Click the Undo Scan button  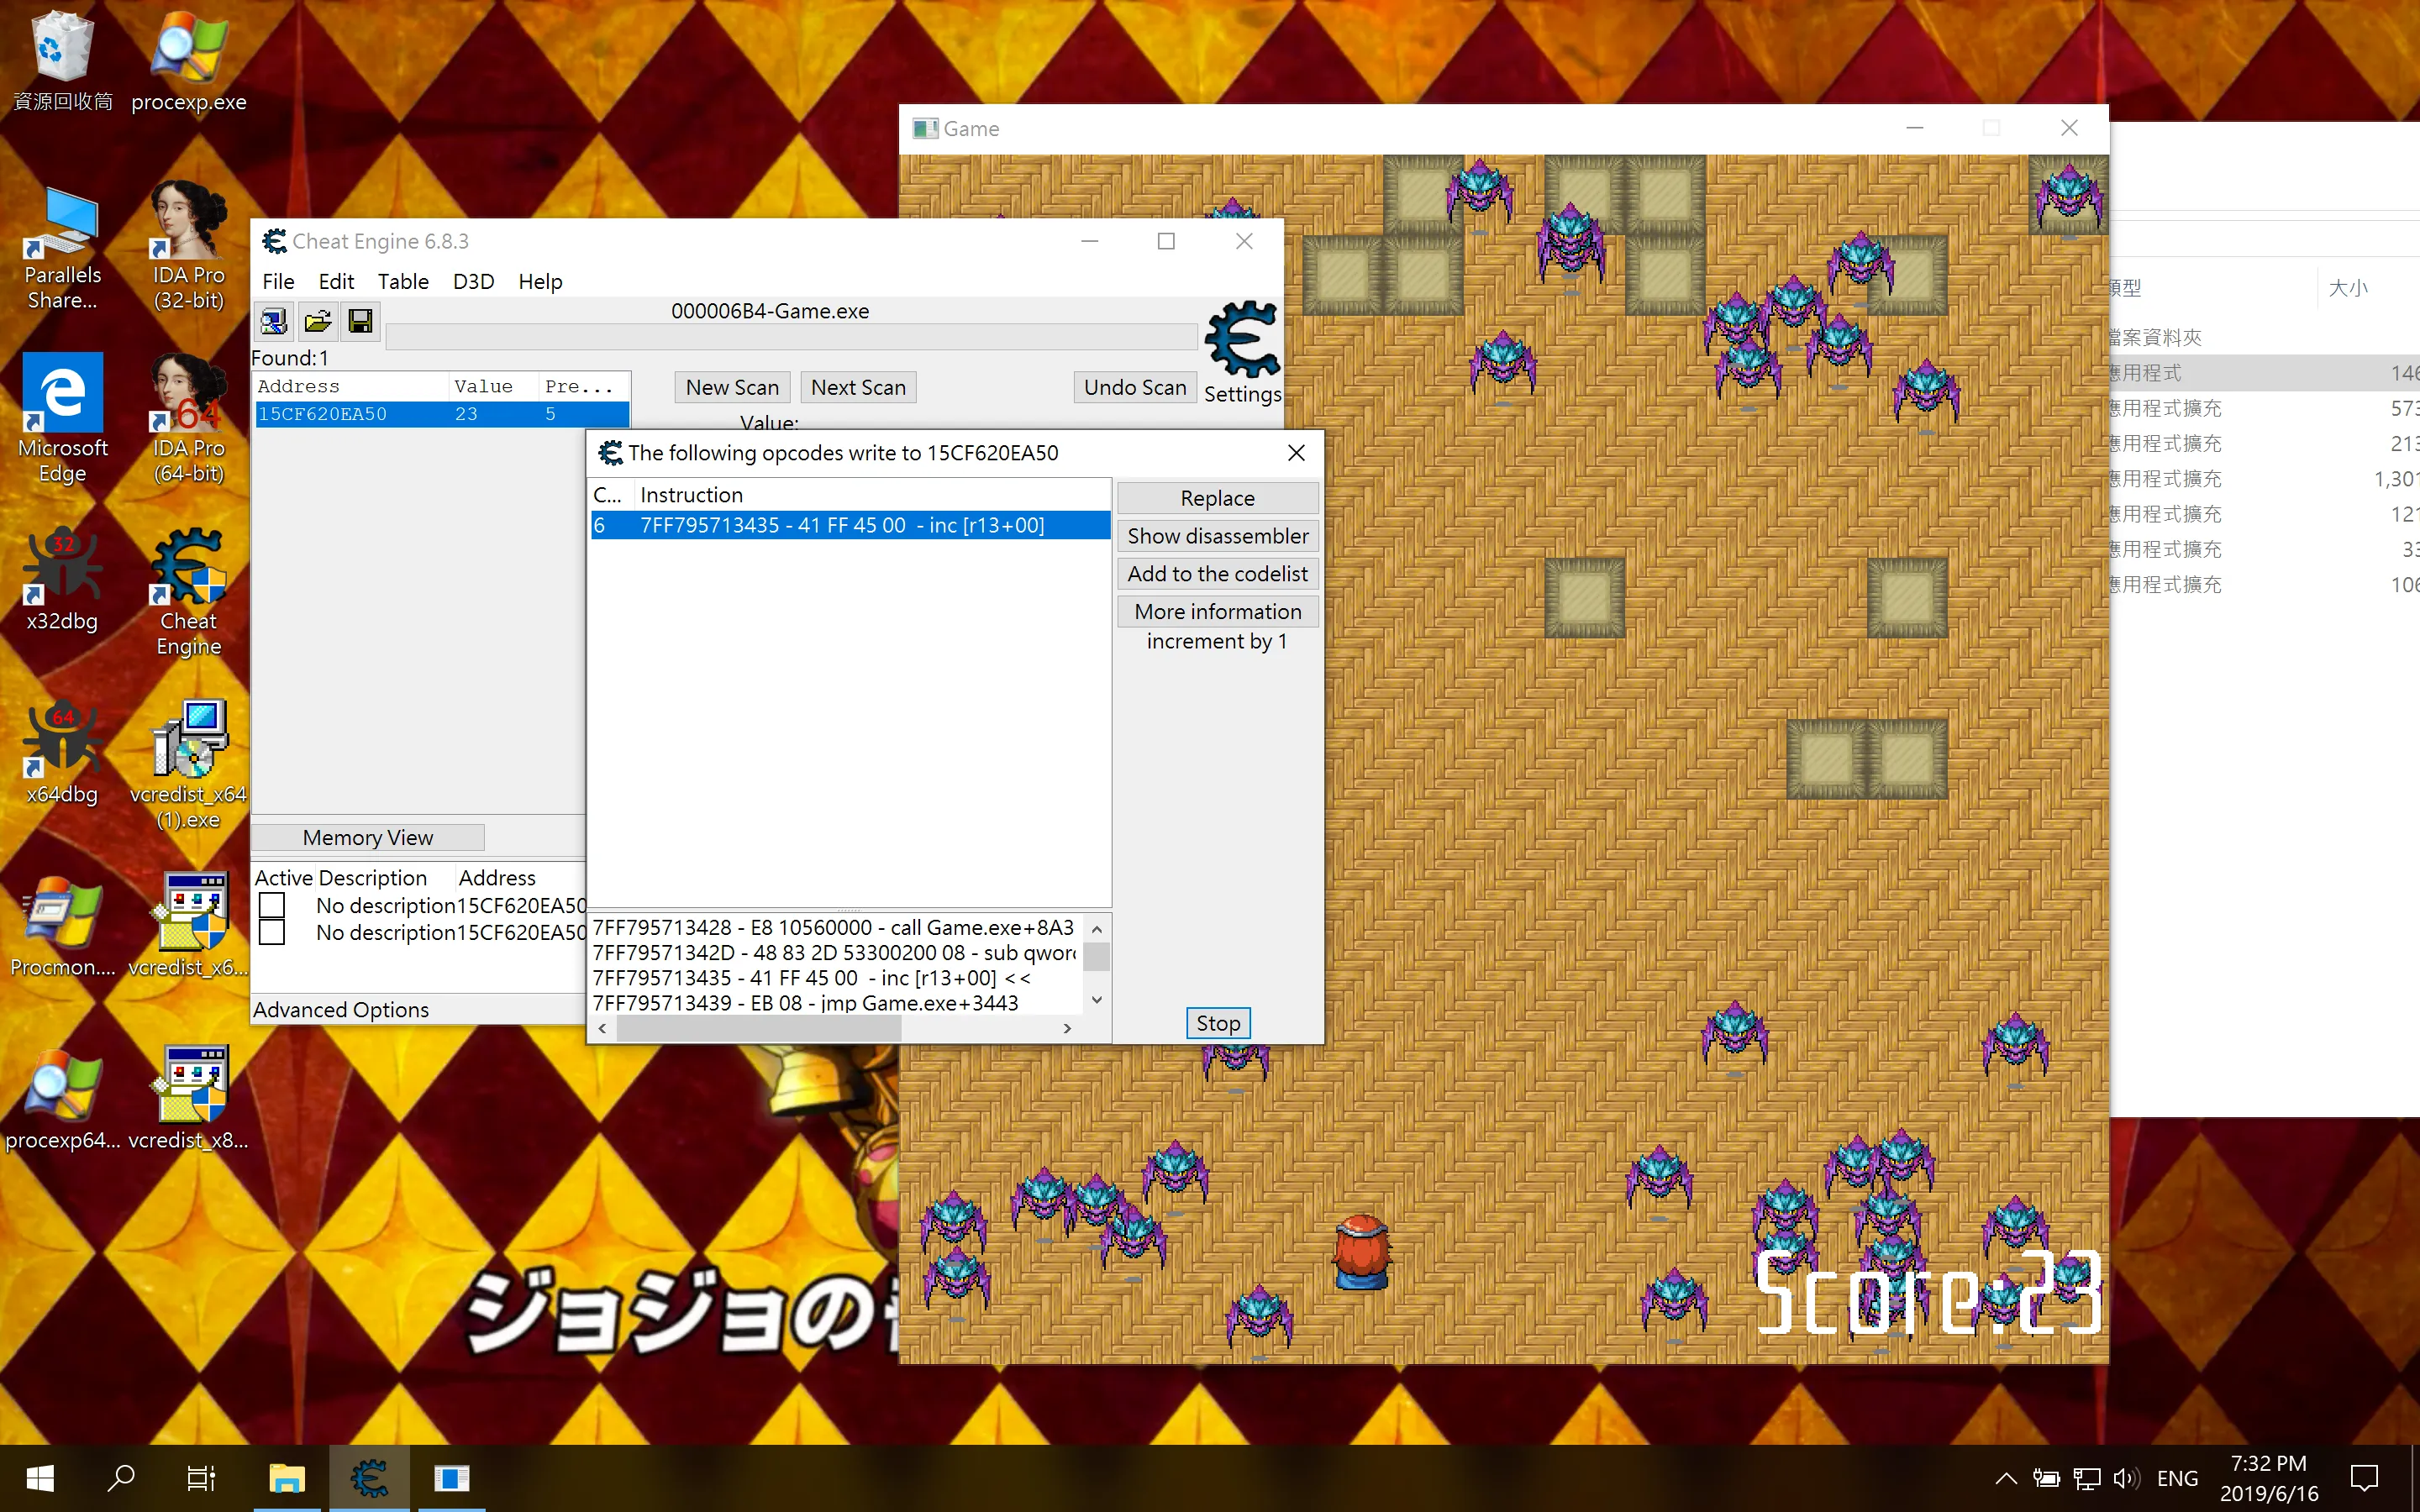[x=1135, y=387]
